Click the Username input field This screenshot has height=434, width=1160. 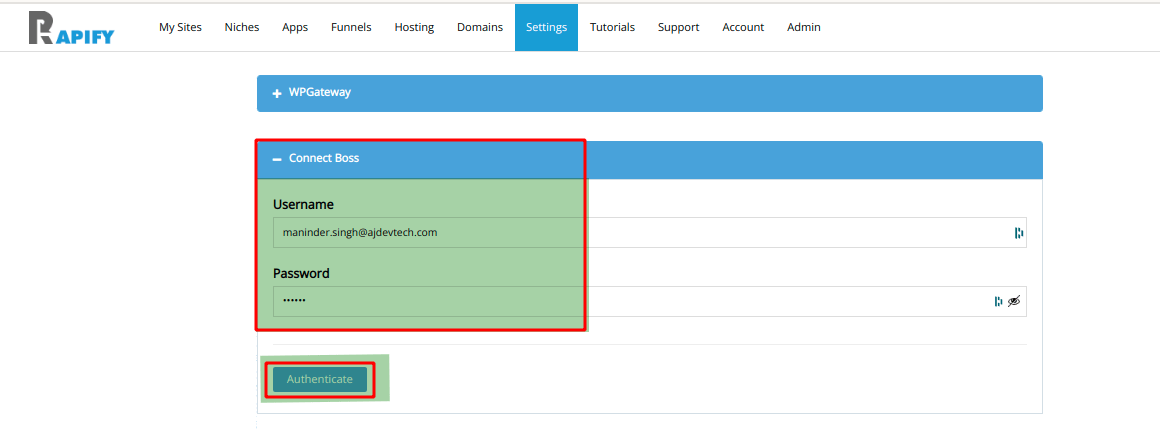640,233
